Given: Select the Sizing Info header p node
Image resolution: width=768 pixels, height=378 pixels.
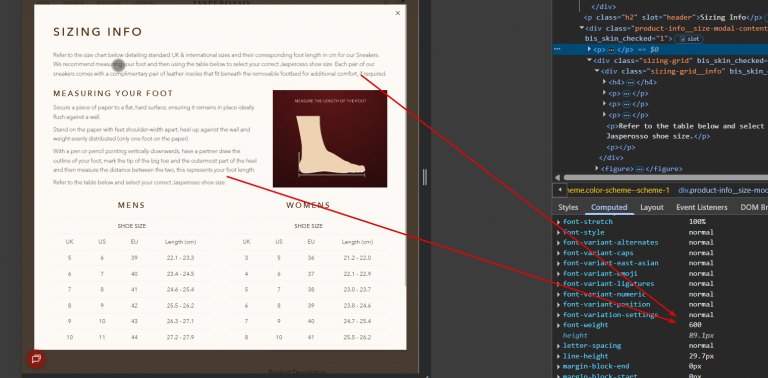Looking at the screenshot, I should 672,18.
